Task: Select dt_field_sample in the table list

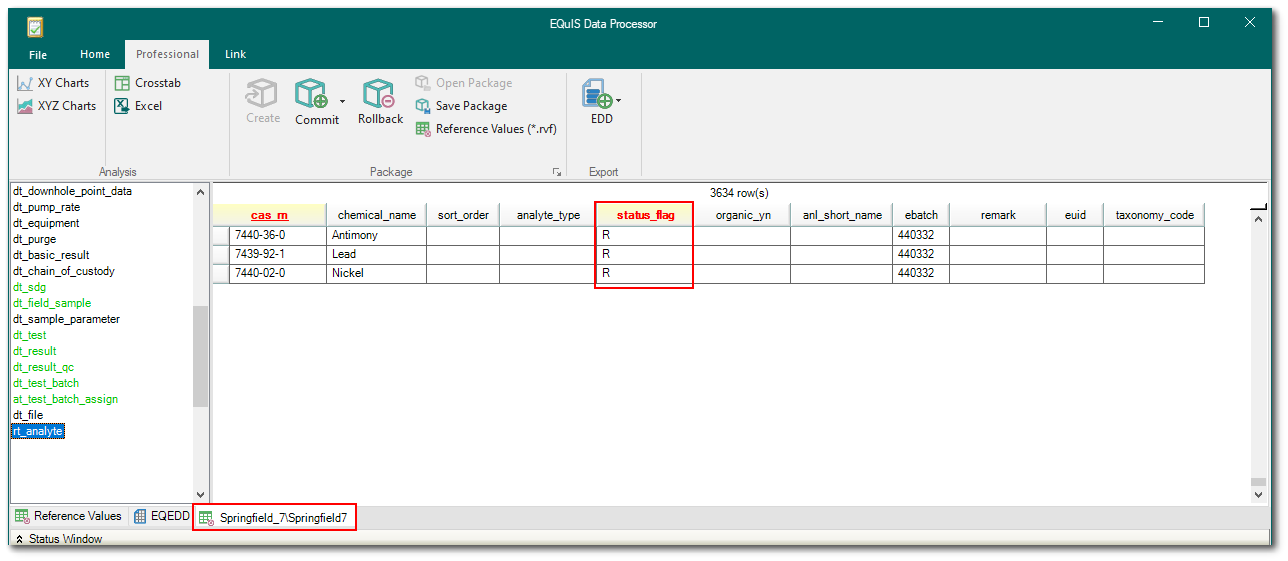Action: 51,303
